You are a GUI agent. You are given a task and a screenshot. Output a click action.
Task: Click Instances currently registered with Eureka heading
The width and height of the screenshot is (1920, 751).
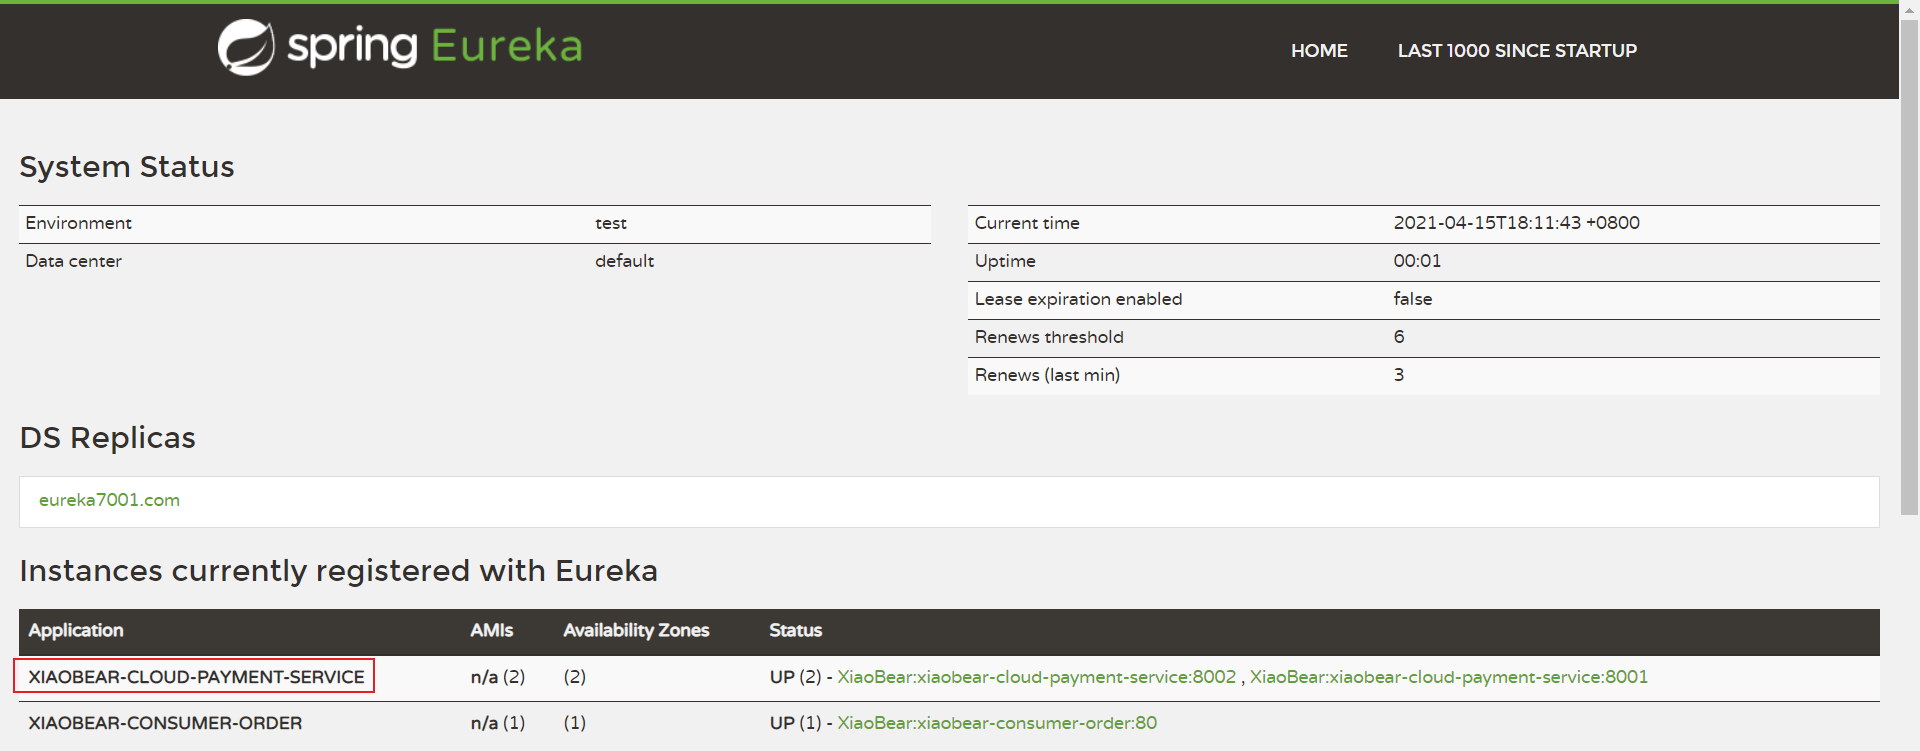point(339,571)
